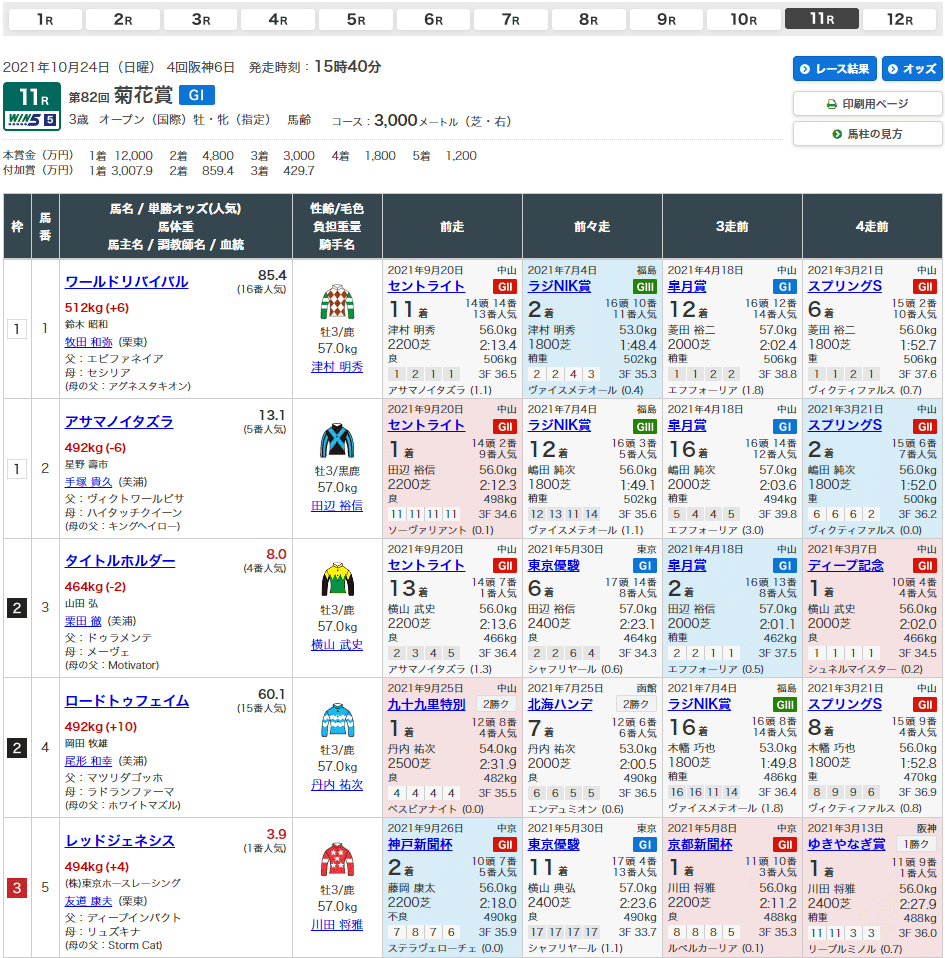
Task: Open trainer 牧田 和弥 page
Action: tap(89, 342)
